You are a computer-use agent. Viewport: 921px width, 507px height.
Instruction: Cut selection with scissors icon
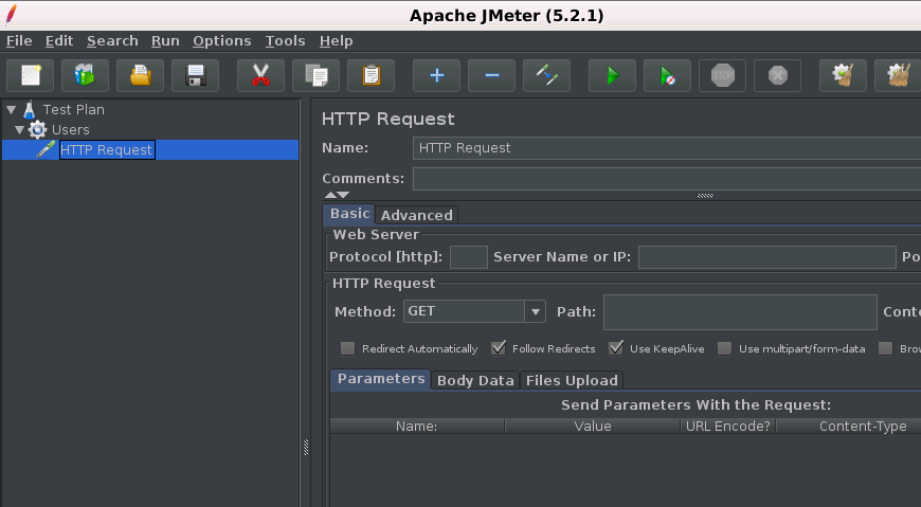pos(261,75)
